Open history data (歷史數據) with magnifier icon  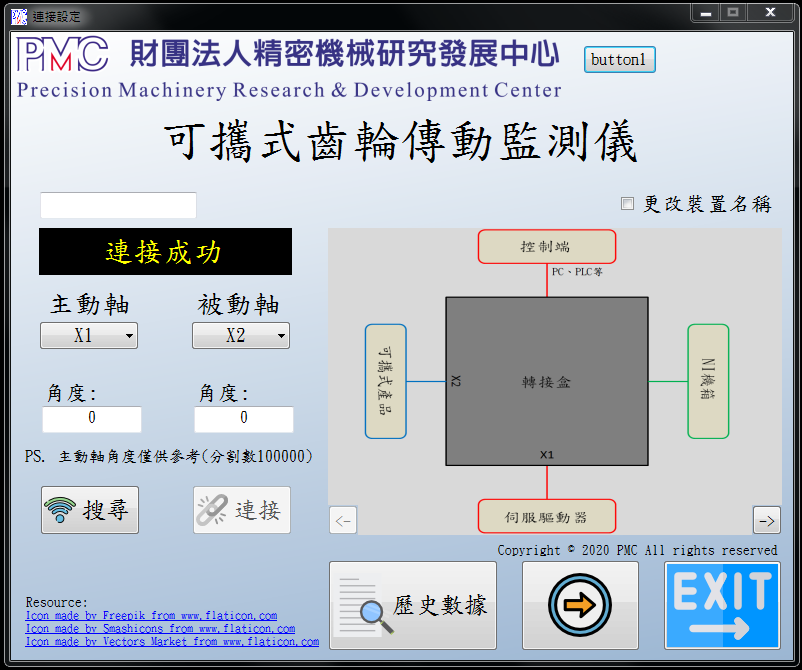point(413,606)
